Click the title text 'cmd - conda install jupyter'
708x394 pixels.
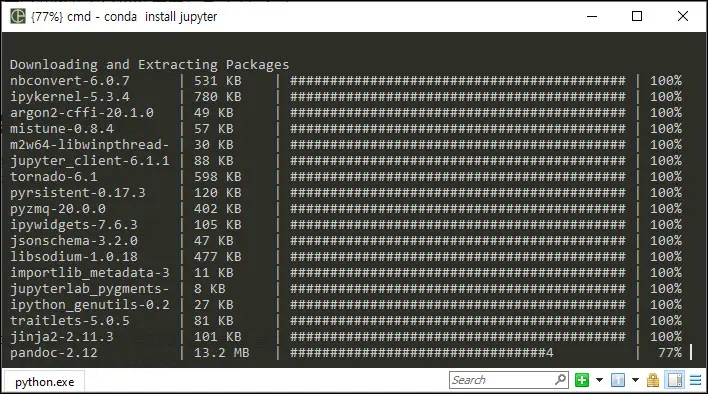(x=142, y=17)
